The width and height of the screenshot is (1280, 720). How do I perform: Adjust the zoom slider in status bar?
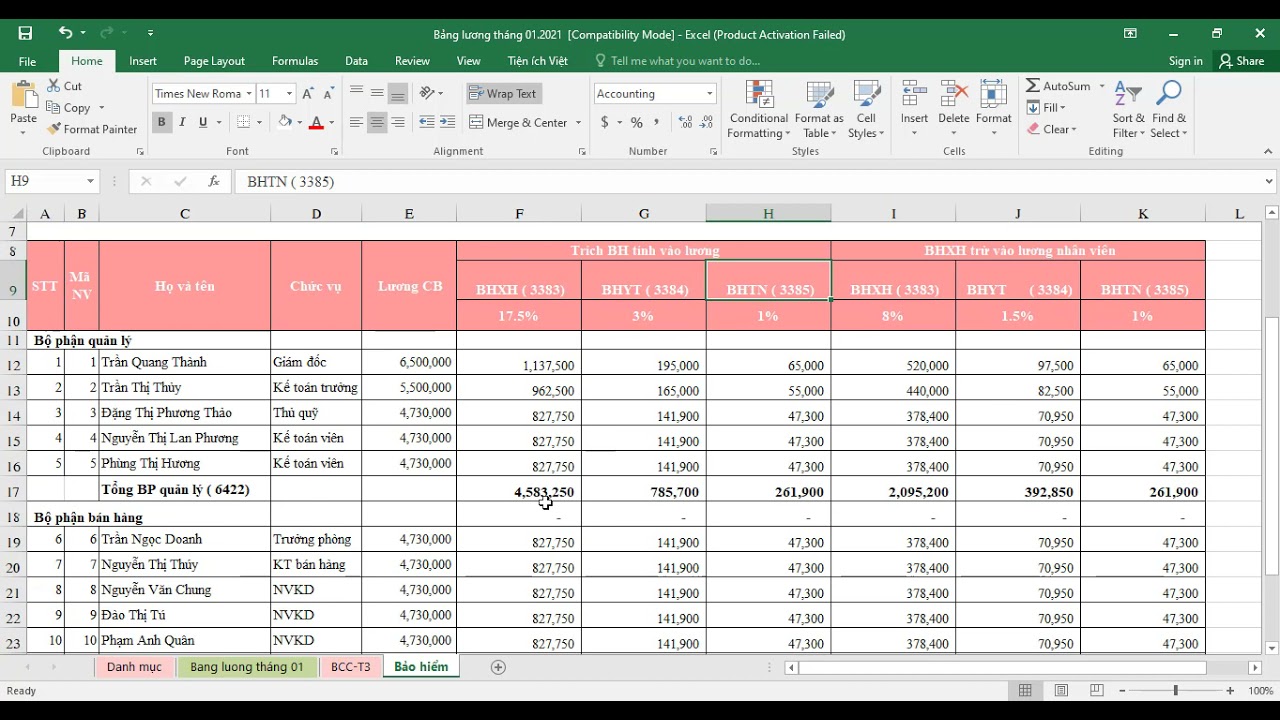pyautogui.click(x=1176, y=691)
